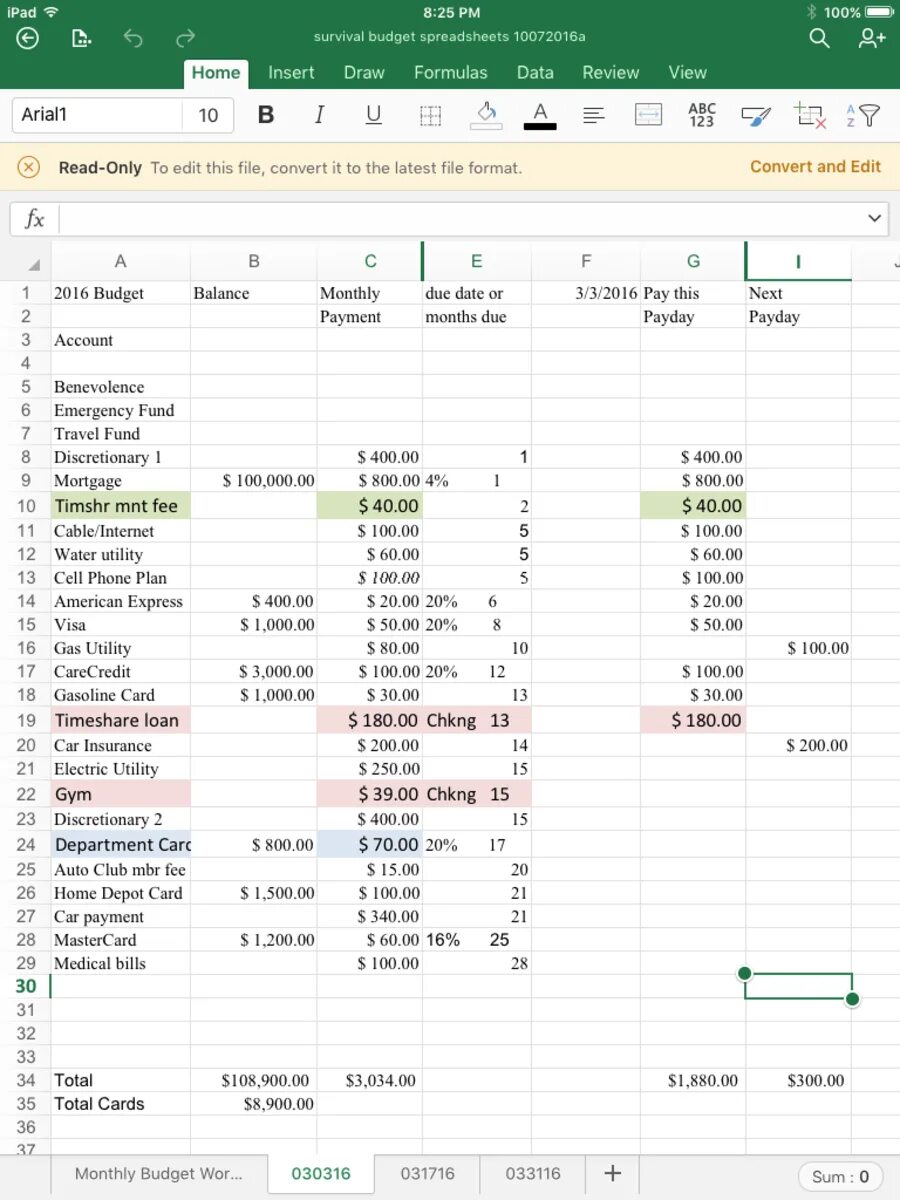The width and height of the screenshot is (900, 1200).
Task: Toggle Italic formatting
Action: click(319, 115)
